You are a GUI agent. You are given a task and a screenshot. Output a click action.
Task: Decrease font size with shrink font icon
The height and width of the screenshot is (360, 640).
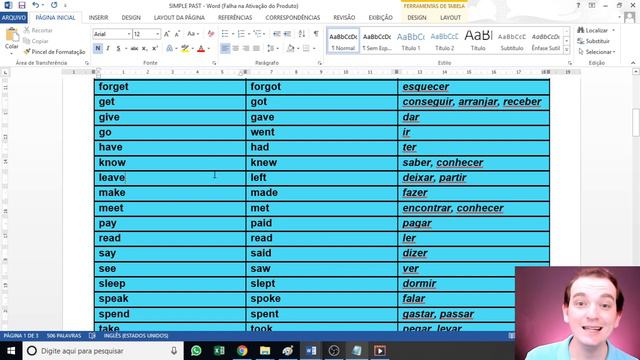(177, 34)
